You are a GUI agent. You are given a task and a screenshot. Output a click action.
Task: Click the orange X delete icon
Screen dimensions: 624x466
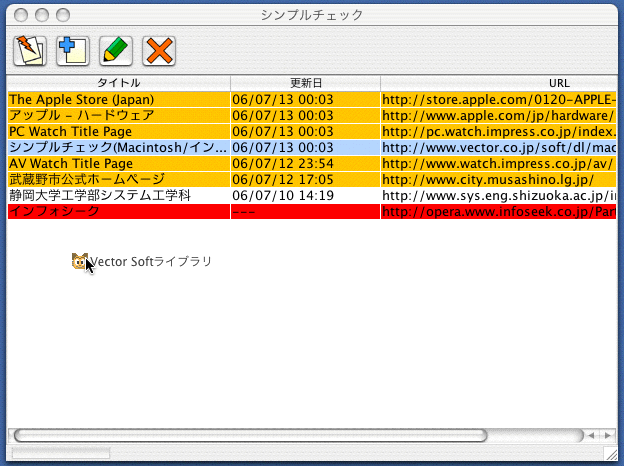coord(159,51)
